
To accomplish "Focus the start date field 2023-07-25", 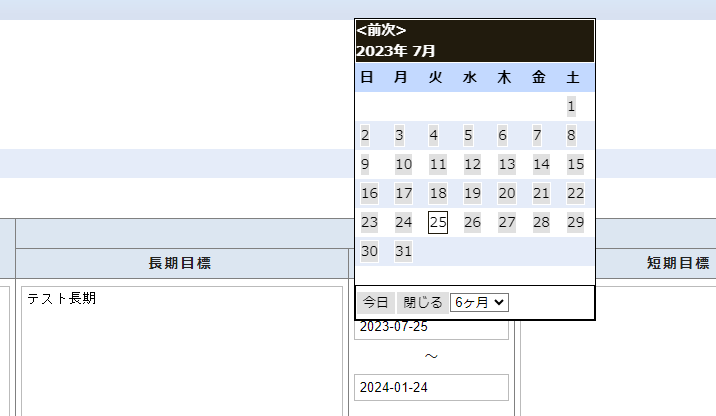I will tap(431, 327).
